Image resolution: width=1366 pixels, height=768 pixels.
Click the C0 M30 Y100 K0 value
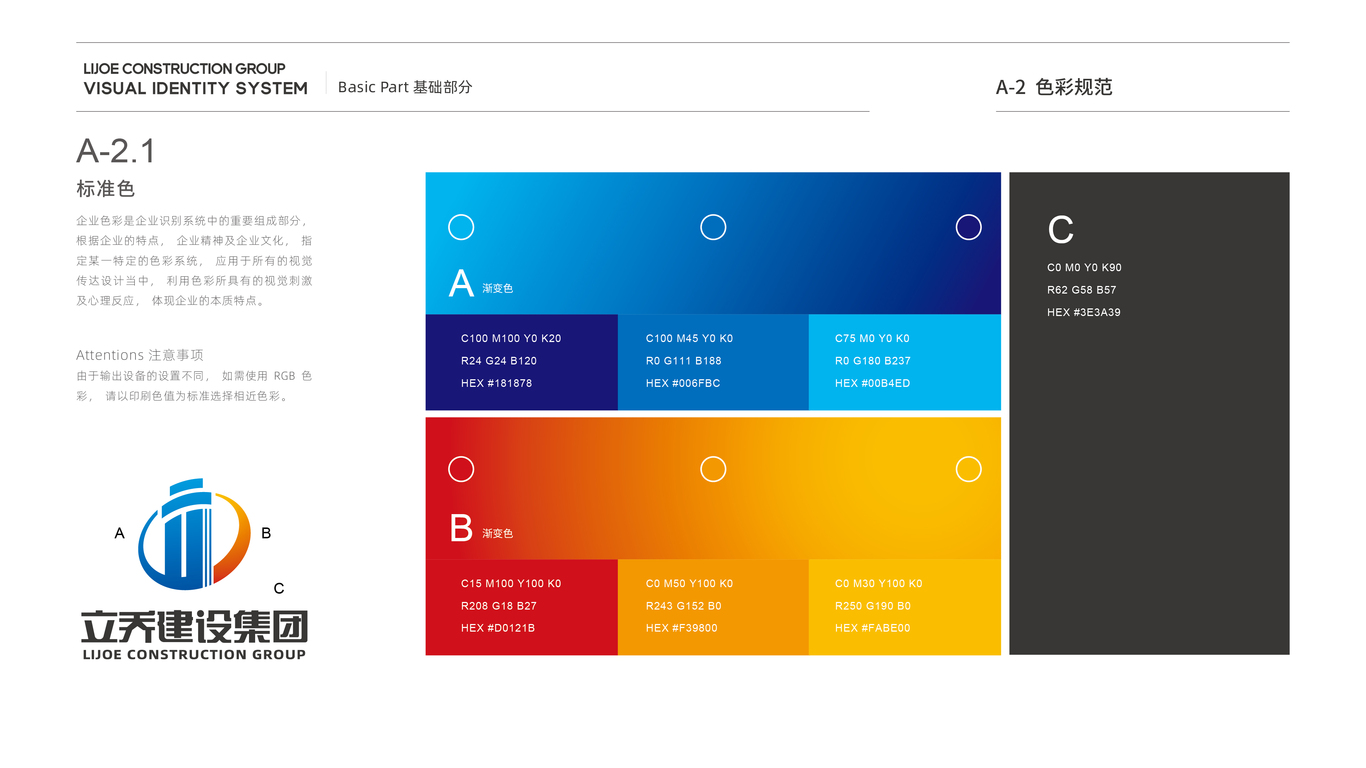879,583
